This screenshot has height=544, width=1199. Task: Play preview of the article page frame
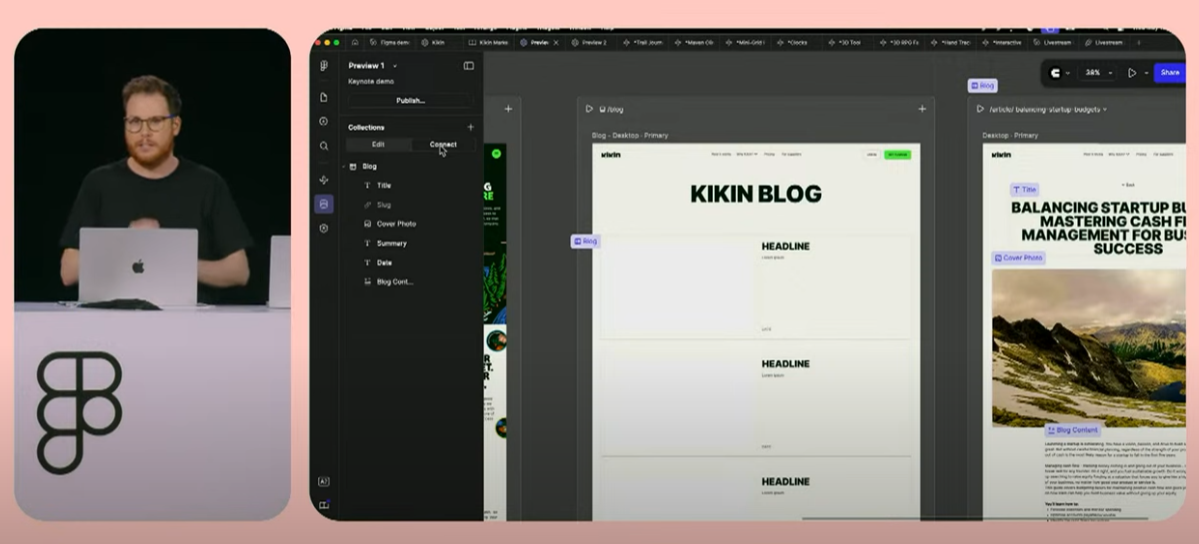(x=980, y=109)
